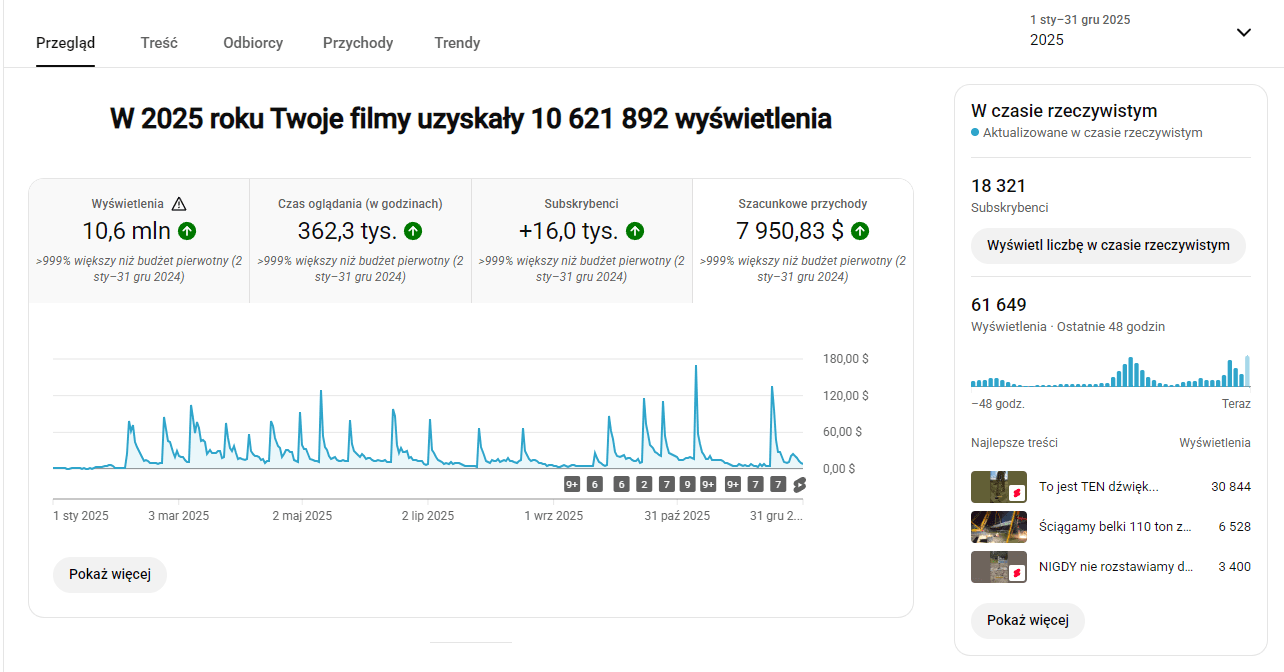
Task: Open the 'To jest TEN dźwięk...' title link
Action: pyautogui.click(x=1098, y=487)
